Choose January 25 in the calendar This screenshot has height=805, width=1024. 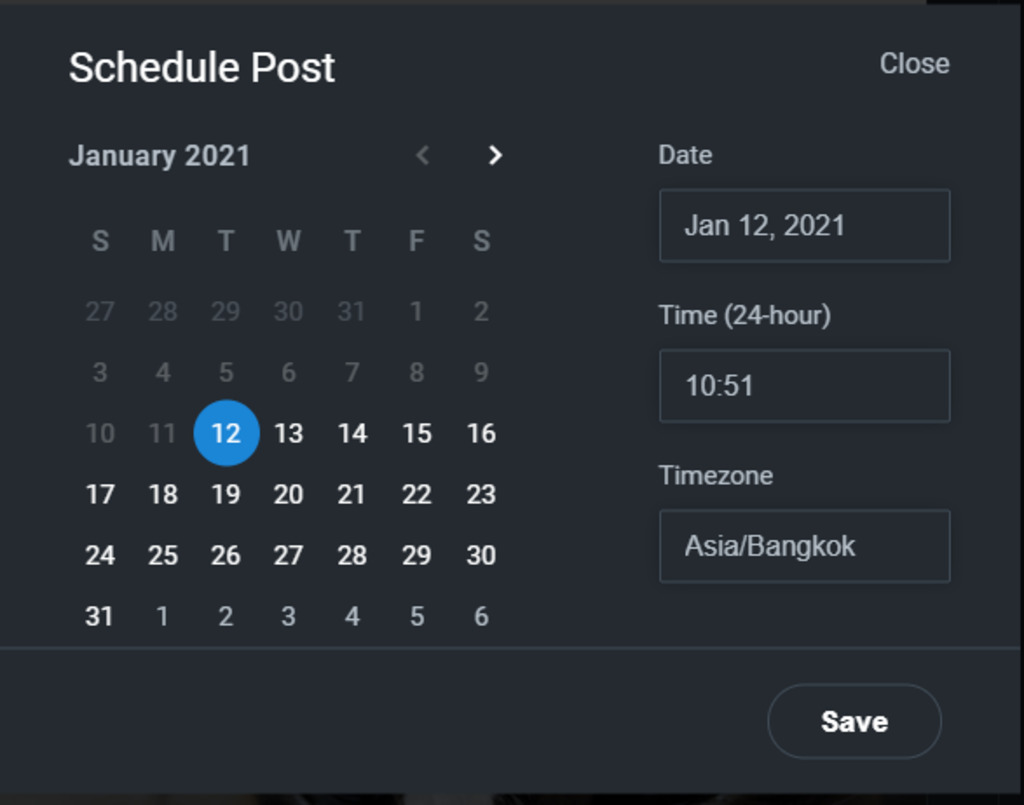pyautogui.click(x=163, y=555)
